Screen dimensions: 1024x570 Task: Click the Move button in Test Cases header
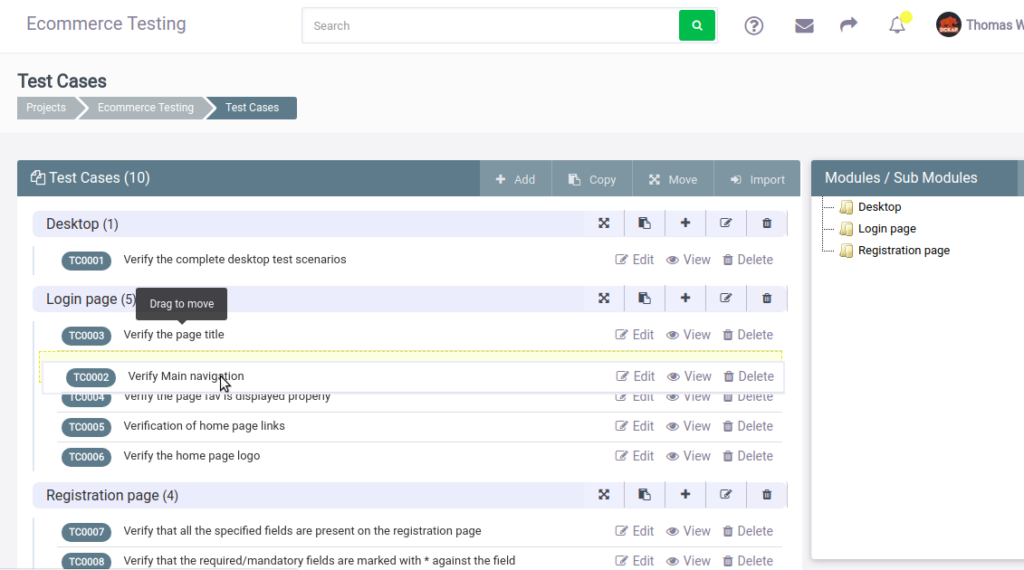tap(673, 179)
